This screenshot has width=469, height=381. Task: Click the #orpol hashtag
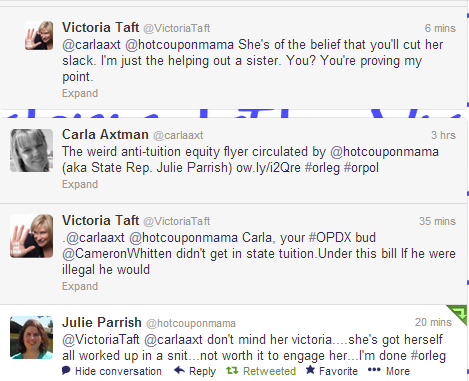pos(361,168)
